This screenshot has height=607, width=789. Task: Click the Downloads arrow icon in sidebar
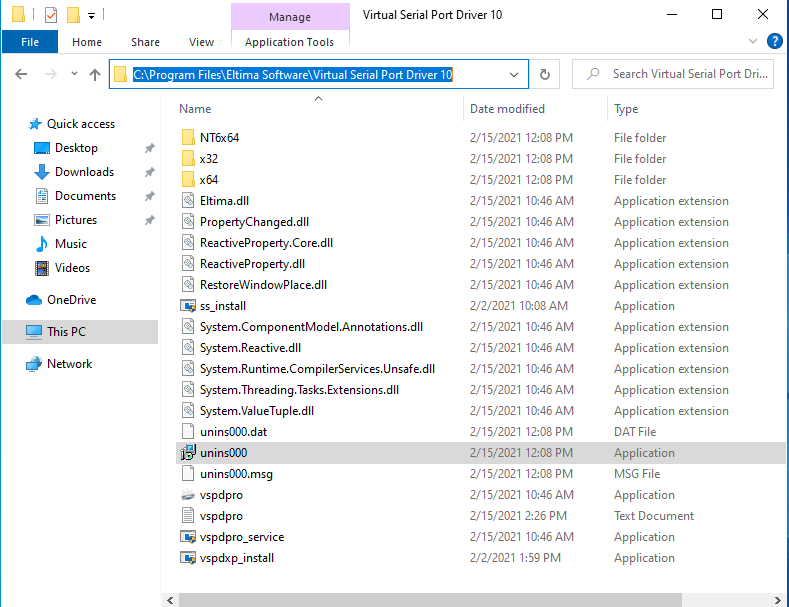42,172
